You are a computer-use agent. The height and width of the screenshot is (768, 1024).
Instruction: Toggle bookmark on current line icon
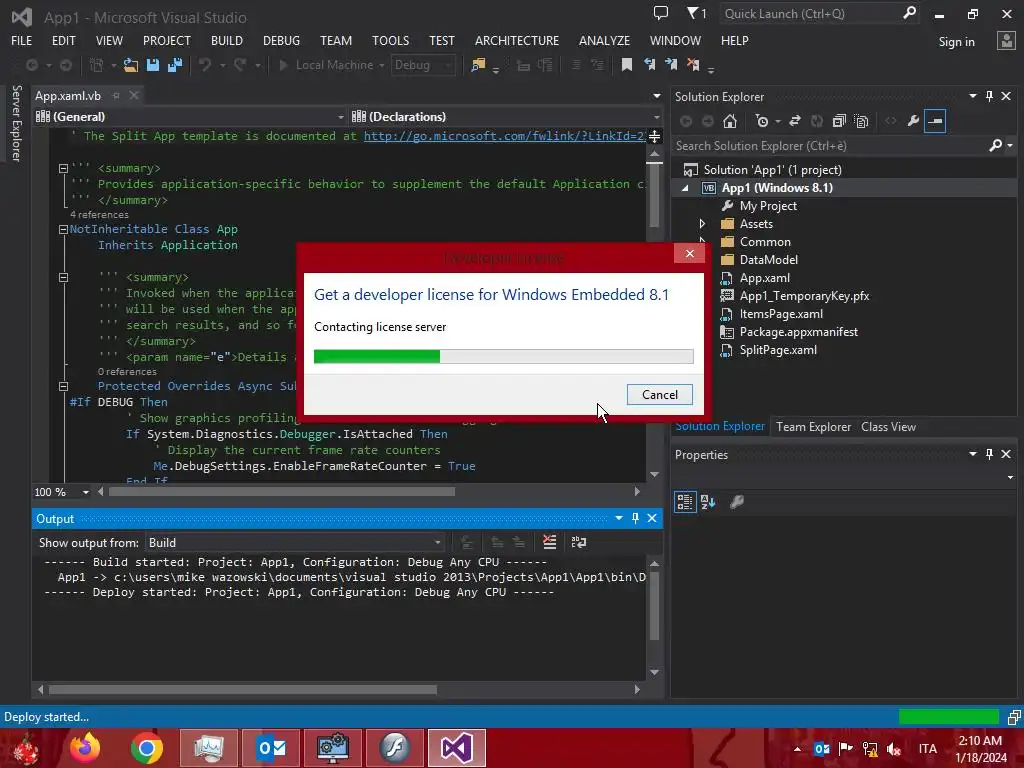coord(627,64)
